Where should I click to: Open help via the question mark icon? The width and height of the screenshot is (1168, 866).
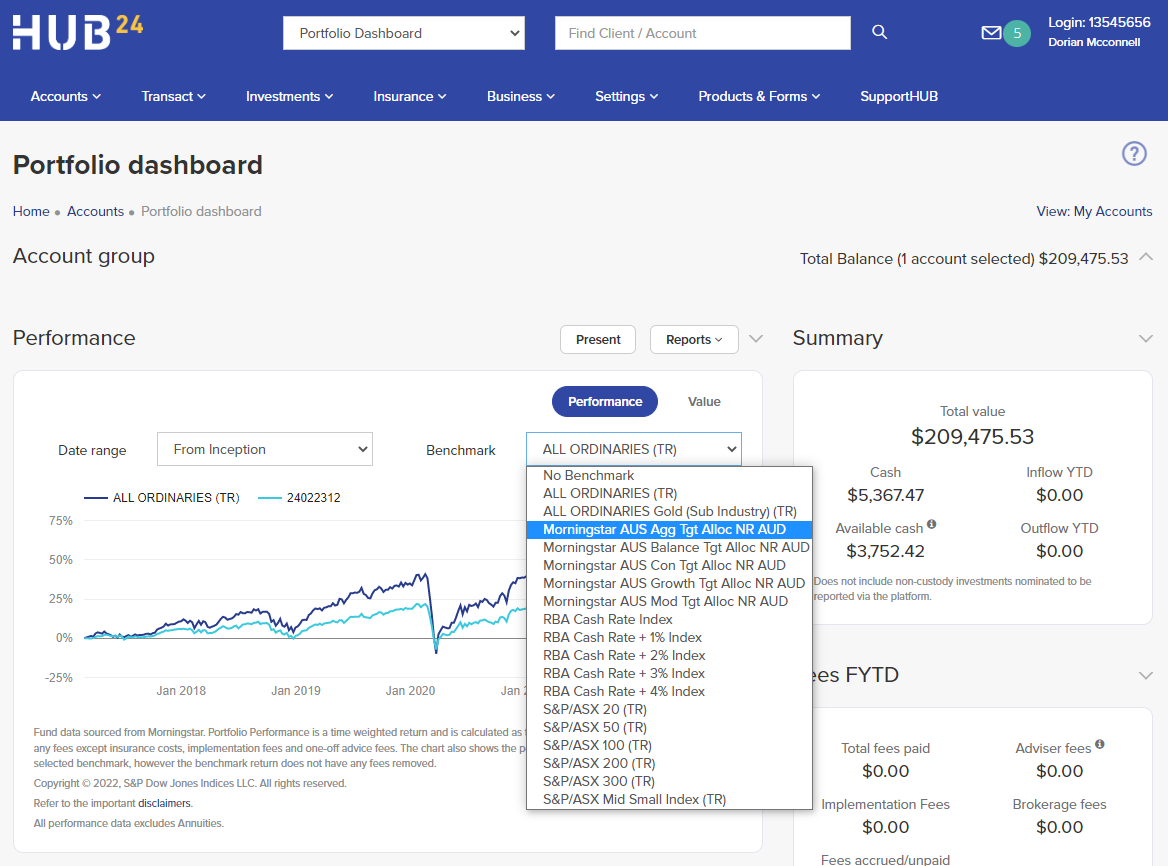click(x=1134, y=154)
